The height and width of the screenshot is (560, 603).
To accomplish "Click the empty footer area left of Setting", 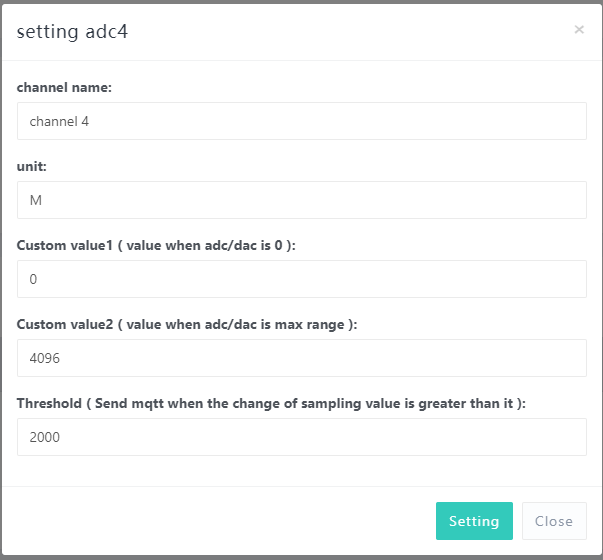I will click(220, 521).
